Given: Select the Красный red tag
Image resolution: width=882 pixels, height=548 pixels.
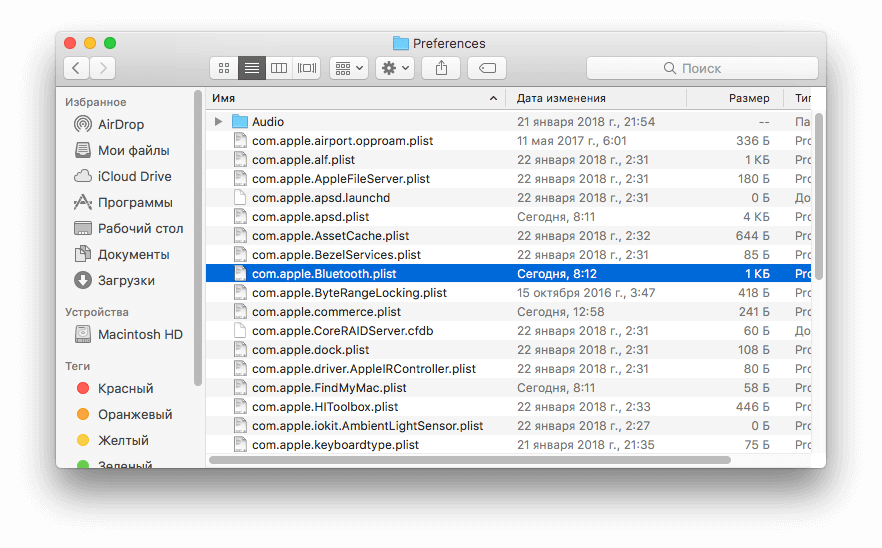Looking at the screenshot, I should coord(125,388).
